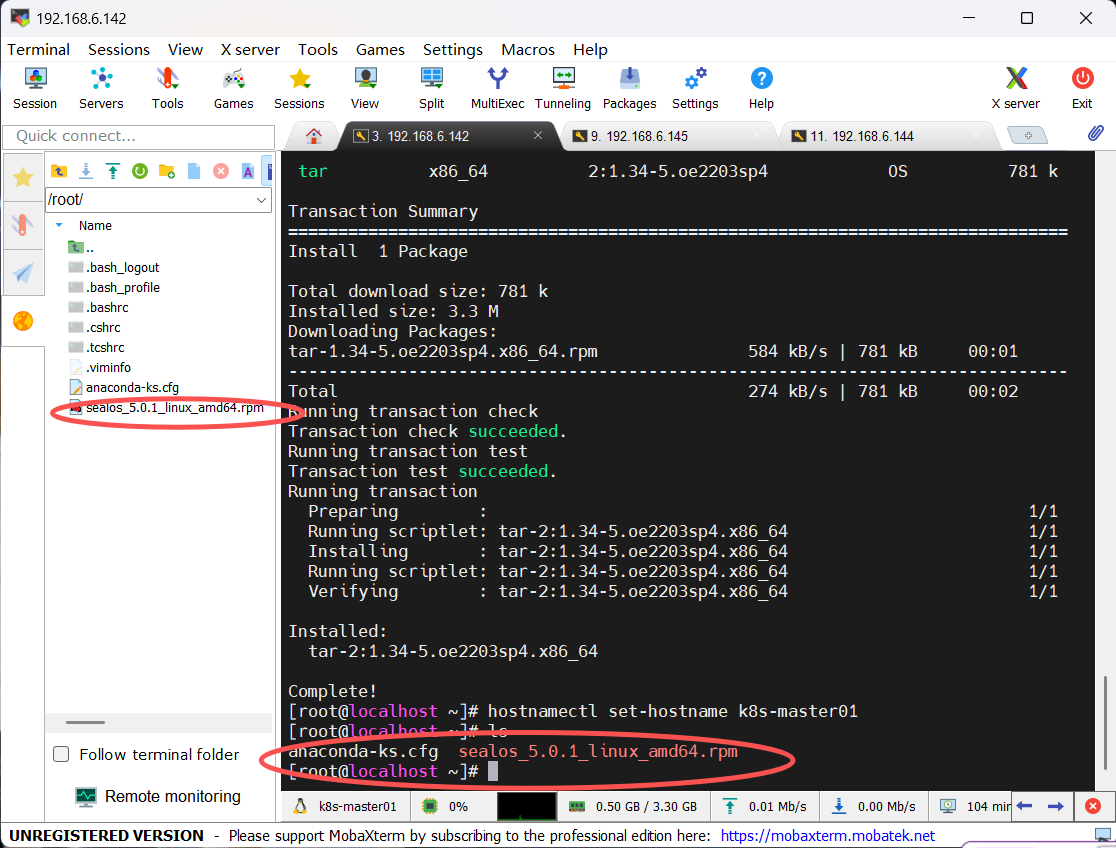
Task: Click the Quick connect field
Action: pyautogui.click(x=139, y=136)
